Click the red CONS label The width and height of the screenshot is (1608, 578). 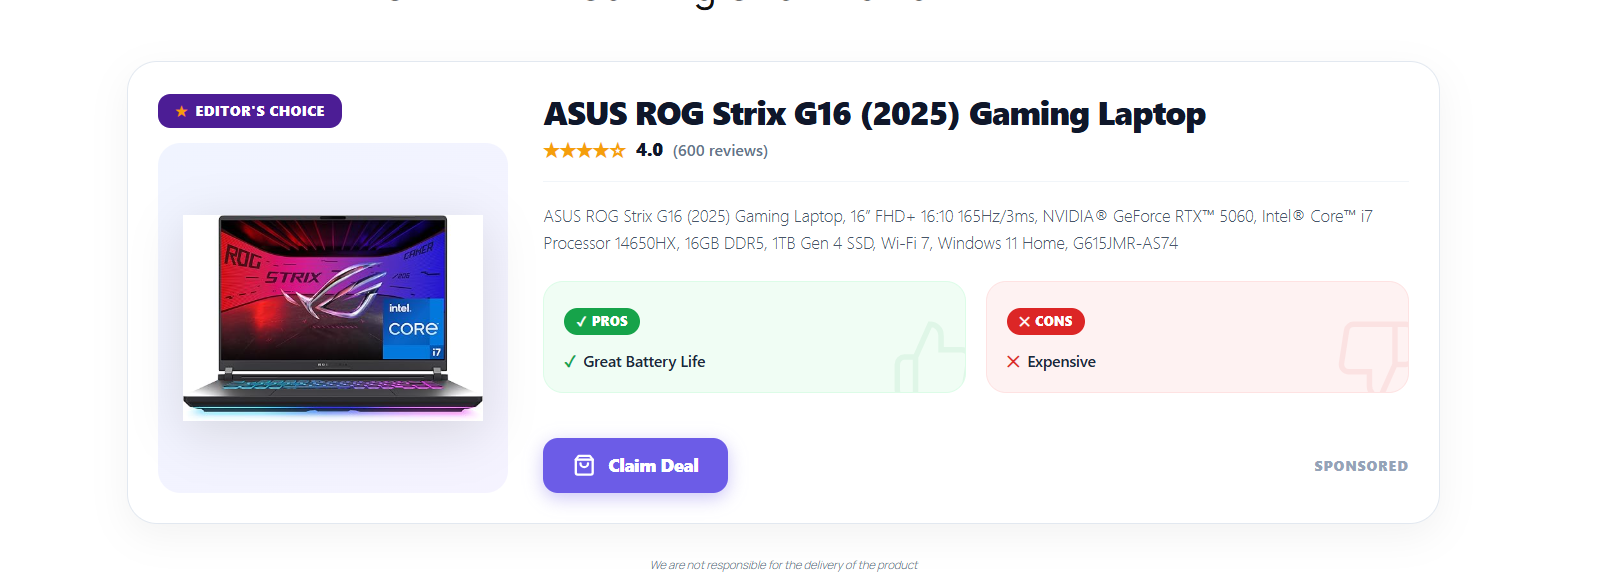point(1046,321)
